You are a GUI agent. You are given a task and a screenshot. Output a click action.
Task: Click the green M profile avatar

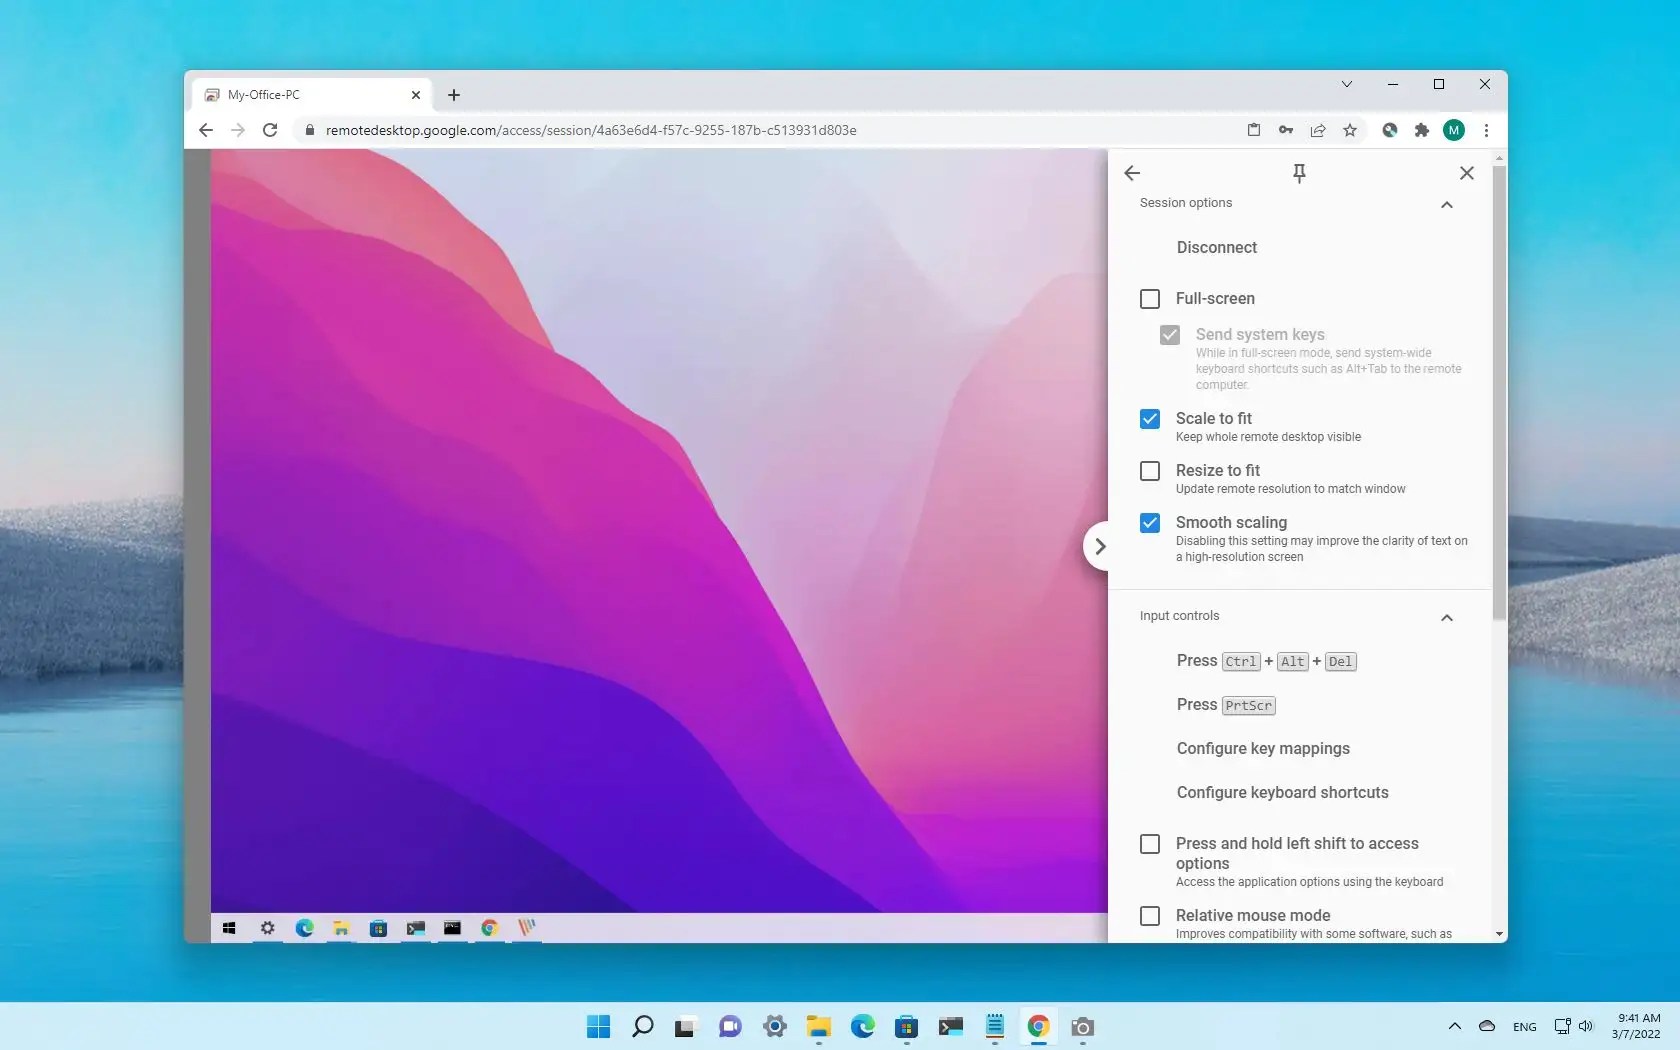coord(1453,130)
